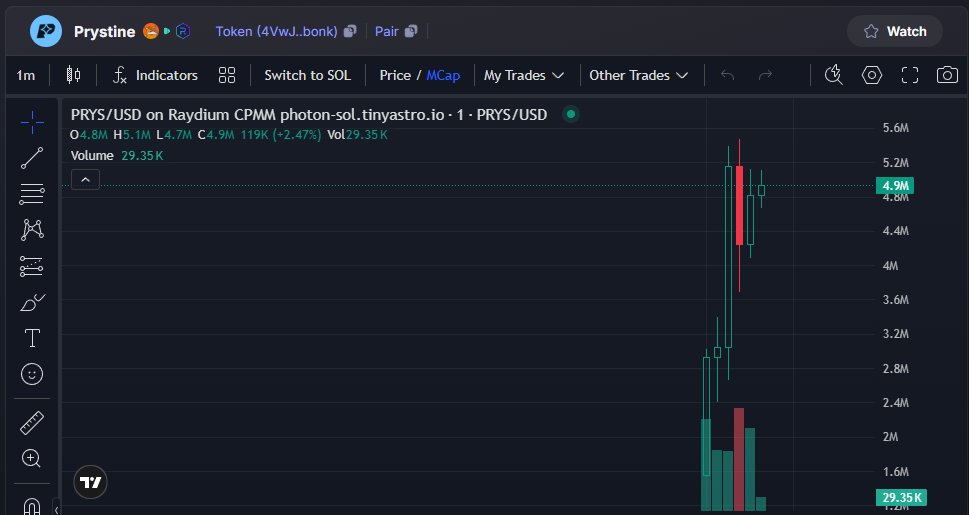The image size is (969, 515).
Task: Select the crosshair cursor tool
Action: point(32,122)
